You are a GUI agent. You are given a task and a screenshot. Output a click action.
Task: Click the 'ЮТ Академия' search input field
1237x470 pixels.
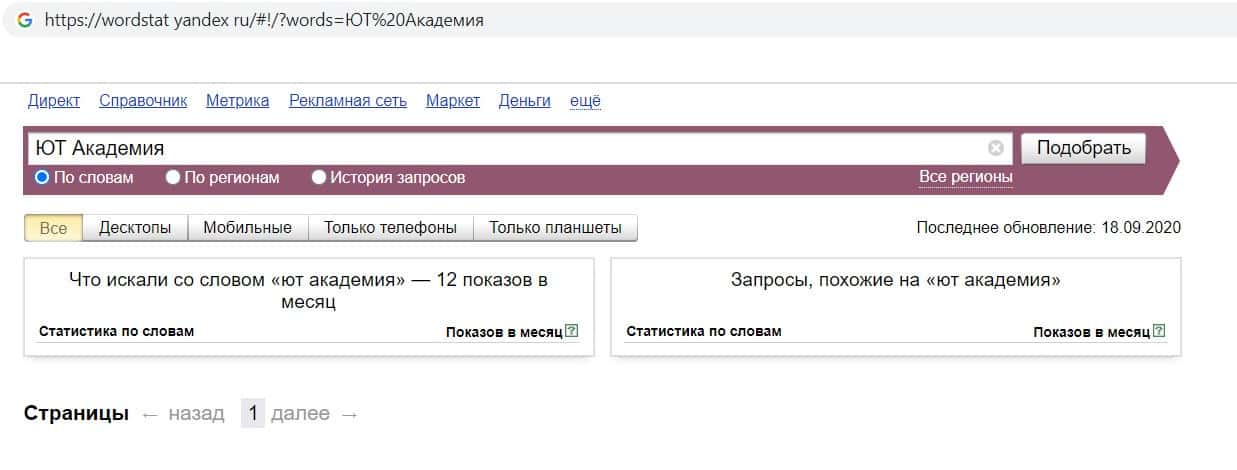pyautogui.click(x=500, y=148)
